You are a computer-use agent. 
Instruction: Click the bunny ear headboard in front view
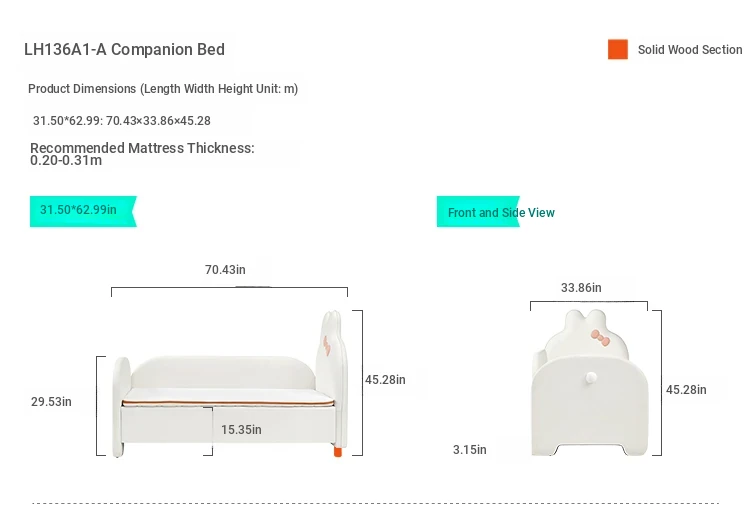(331, 378)
